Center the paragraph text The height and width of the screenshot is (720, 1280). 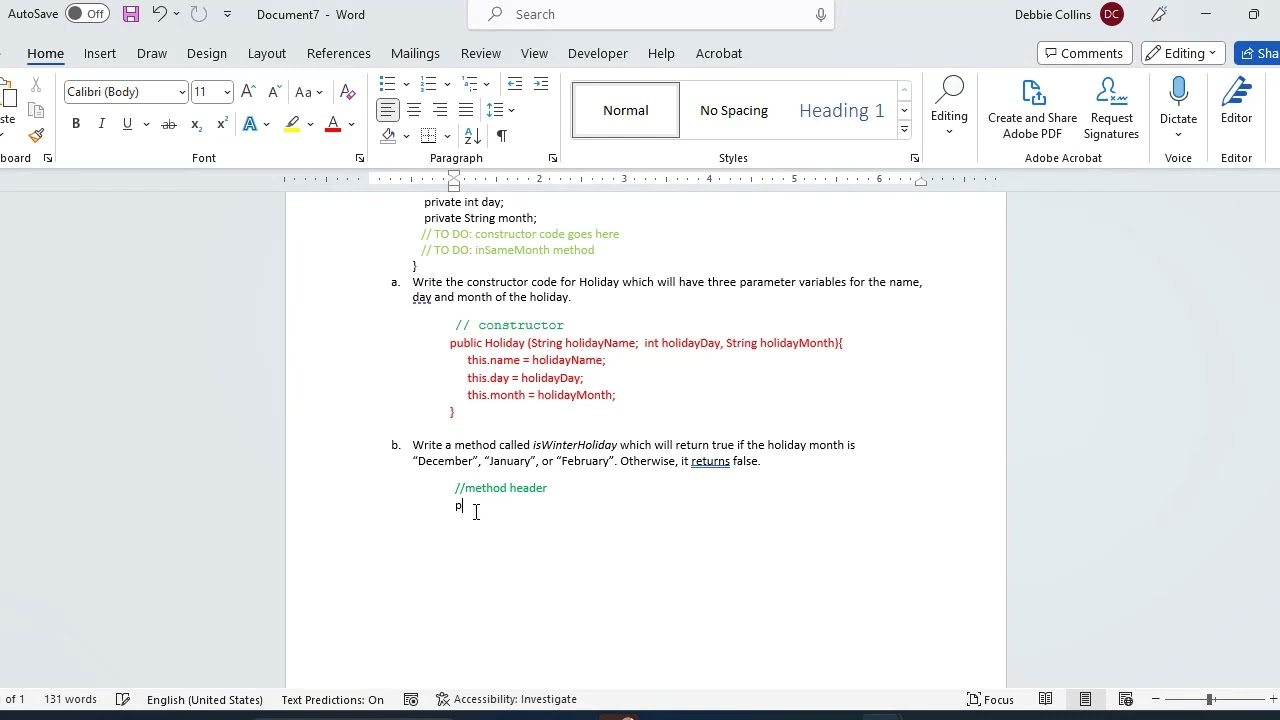click(x=414, y=110)
